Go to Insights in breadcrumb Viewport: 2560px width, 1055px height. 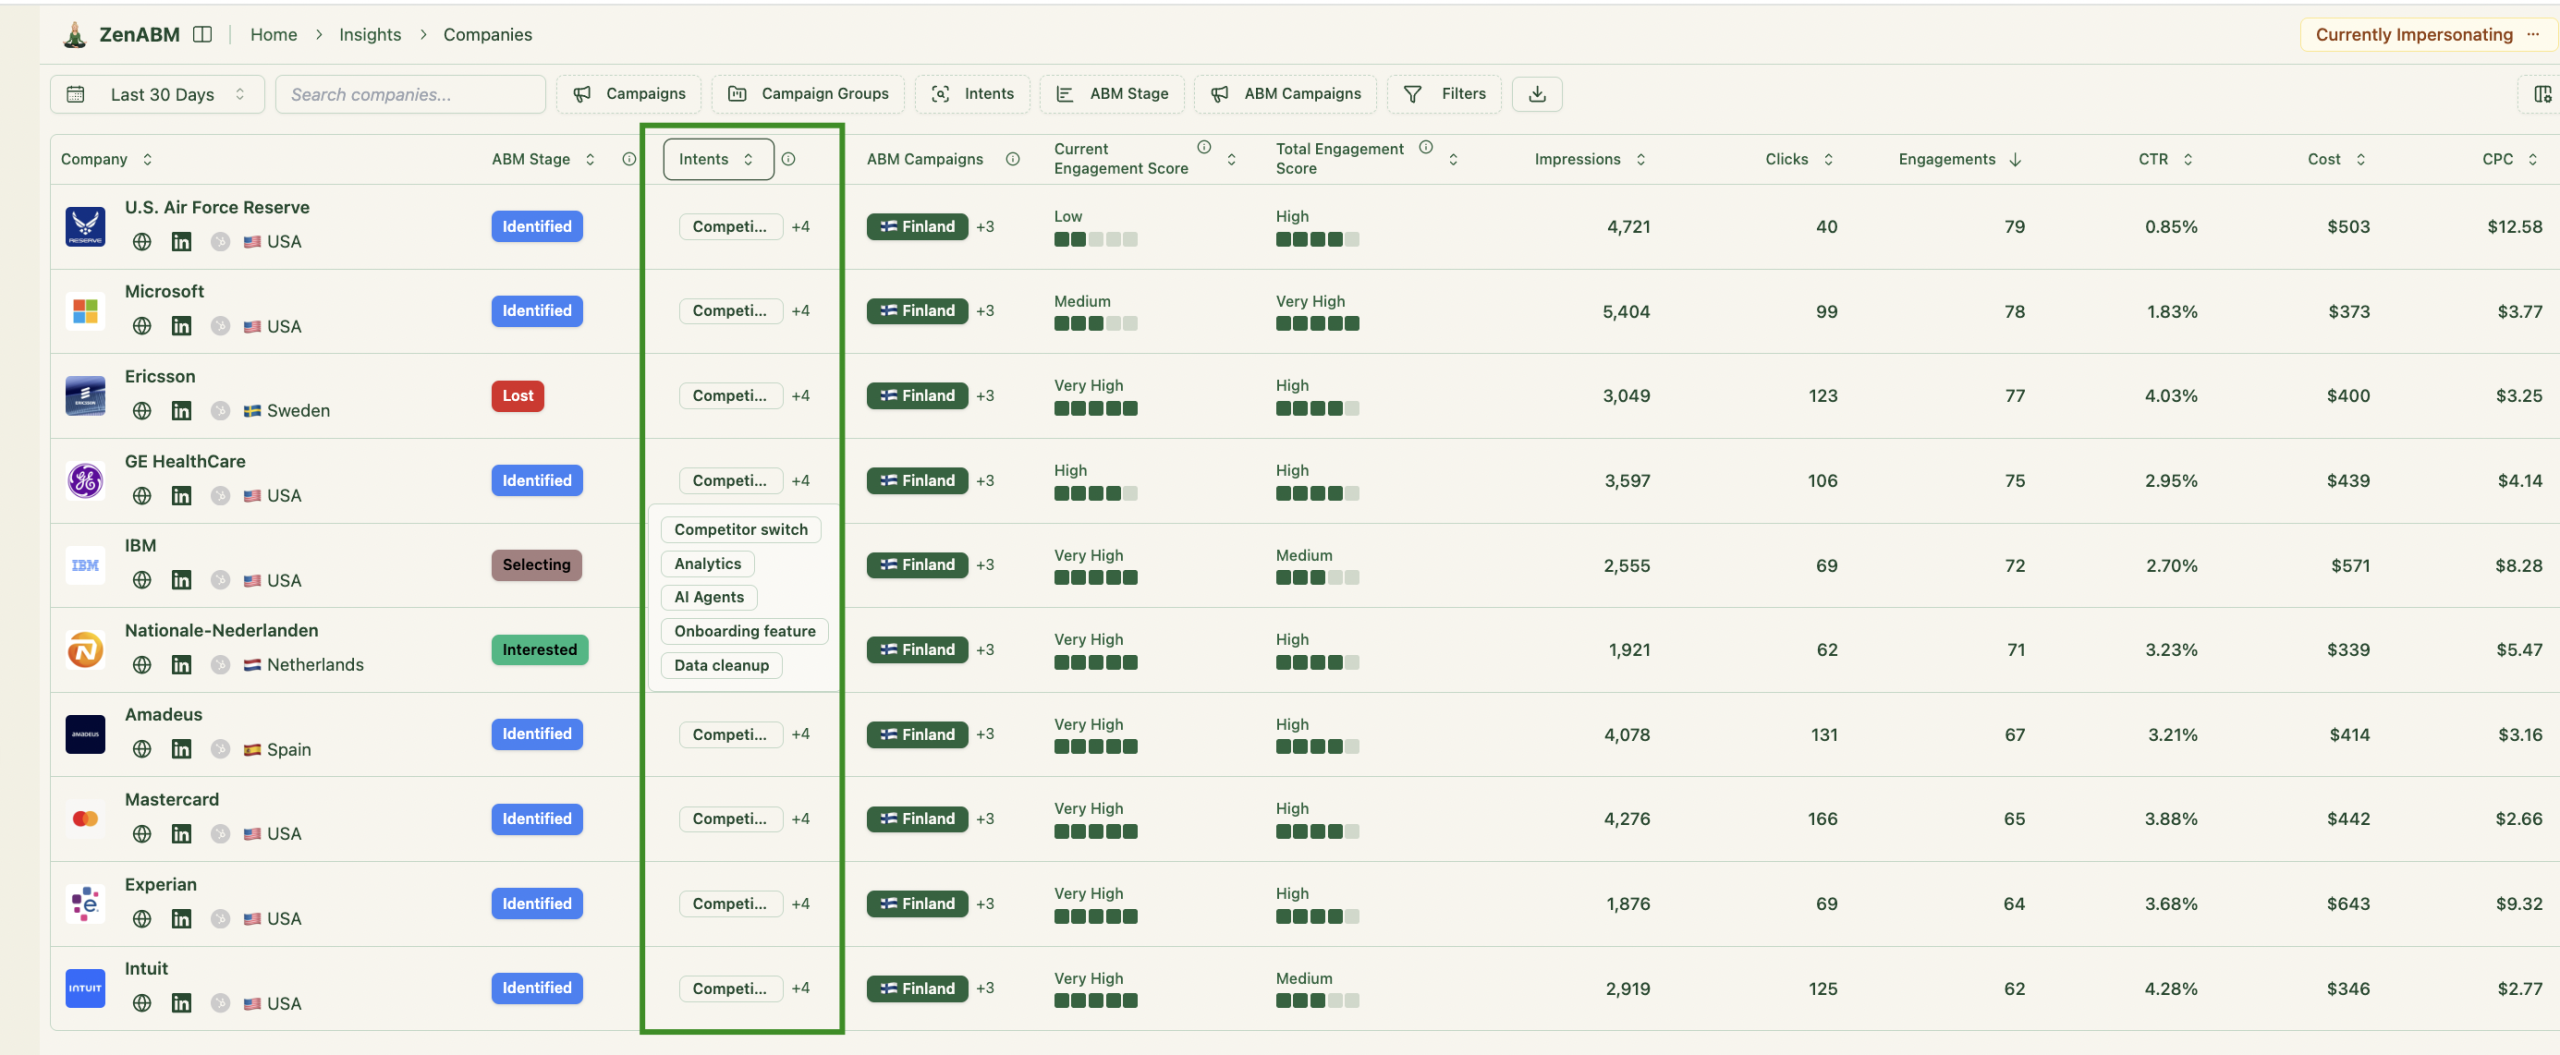pyautogui.click(x=370, y=35)
